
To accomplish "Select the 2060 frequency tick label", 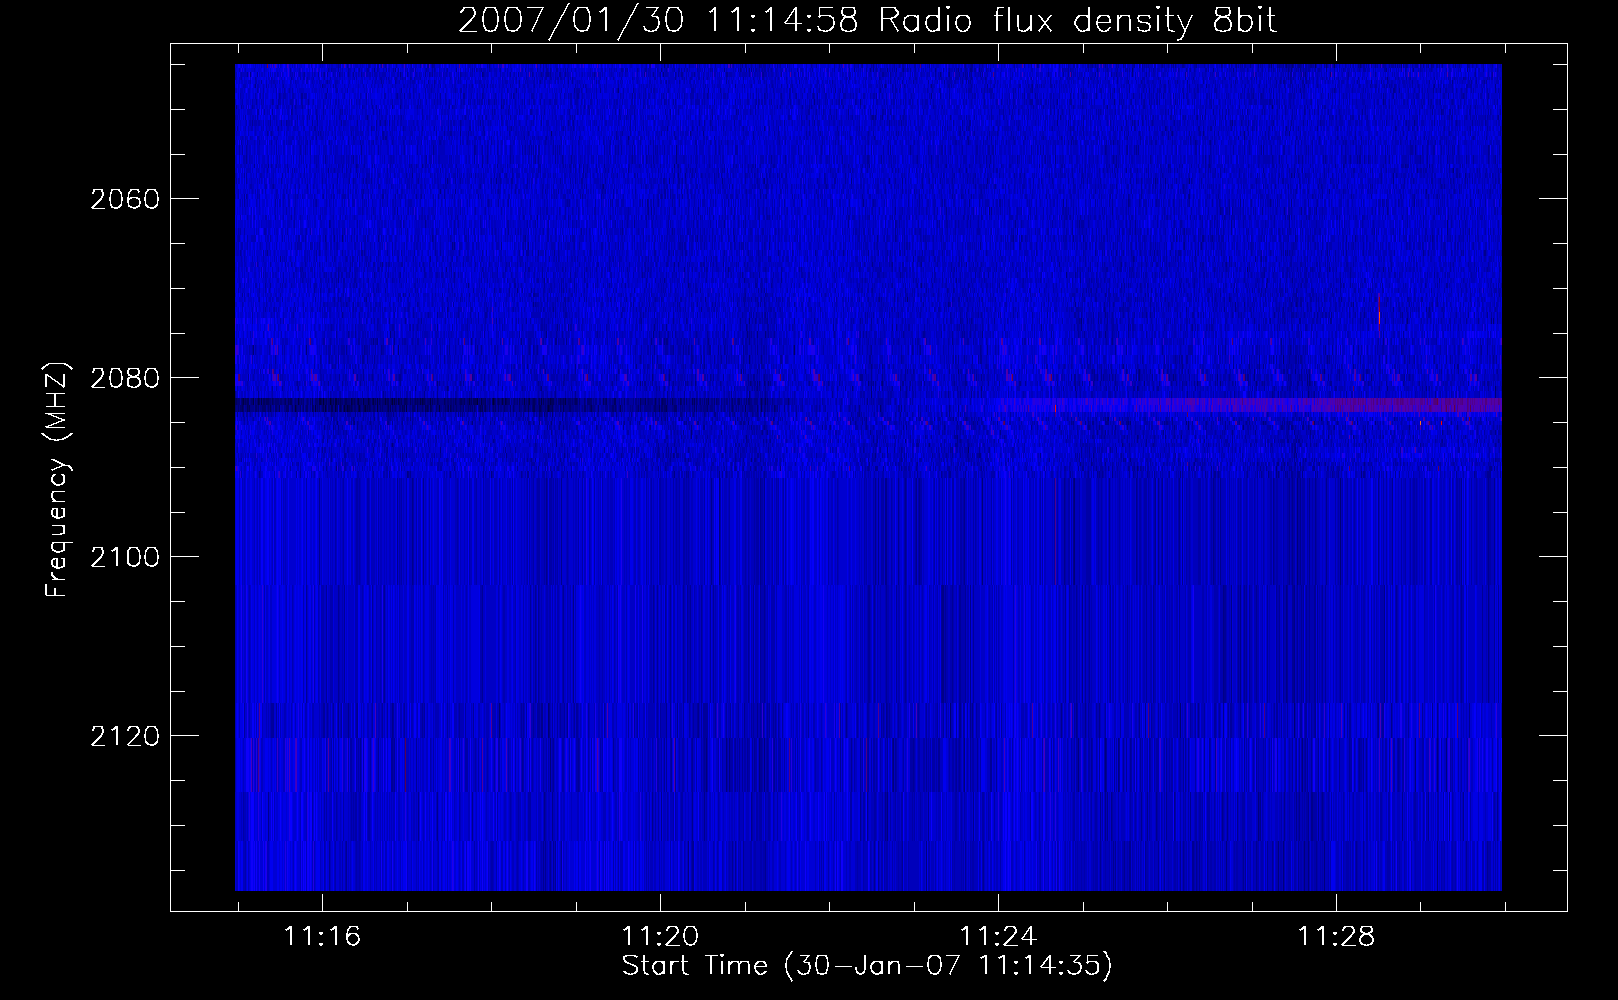I will click(x=124, y=199).
